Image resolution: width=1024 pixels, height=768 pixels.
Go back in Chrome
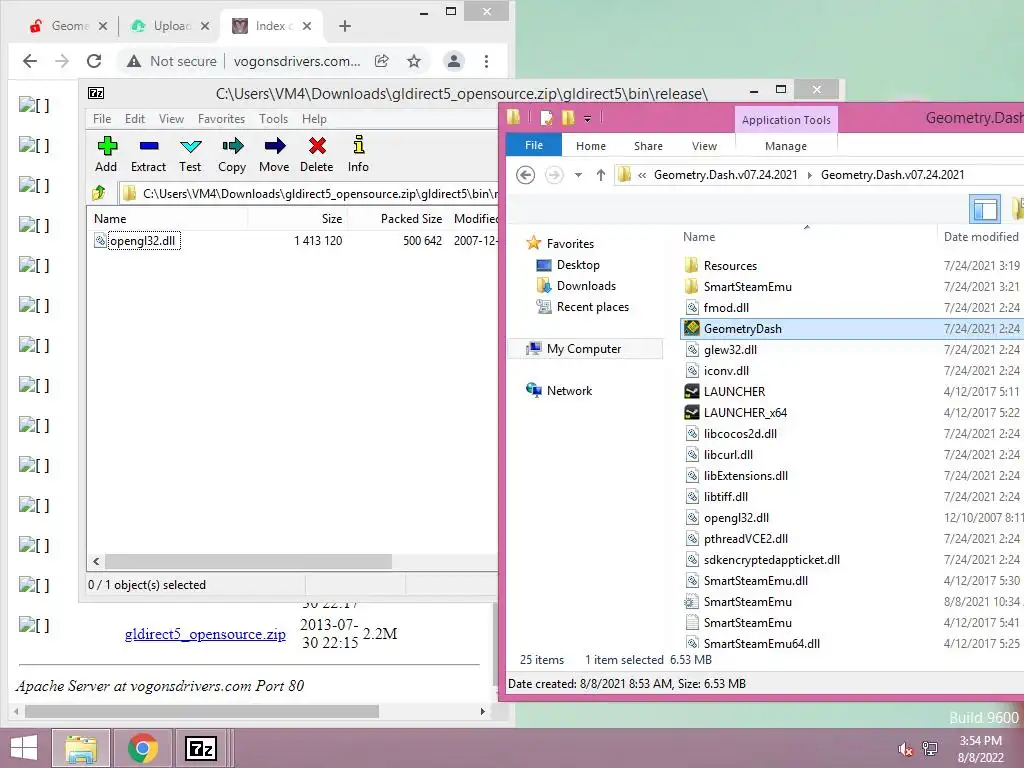coord(30,61)
